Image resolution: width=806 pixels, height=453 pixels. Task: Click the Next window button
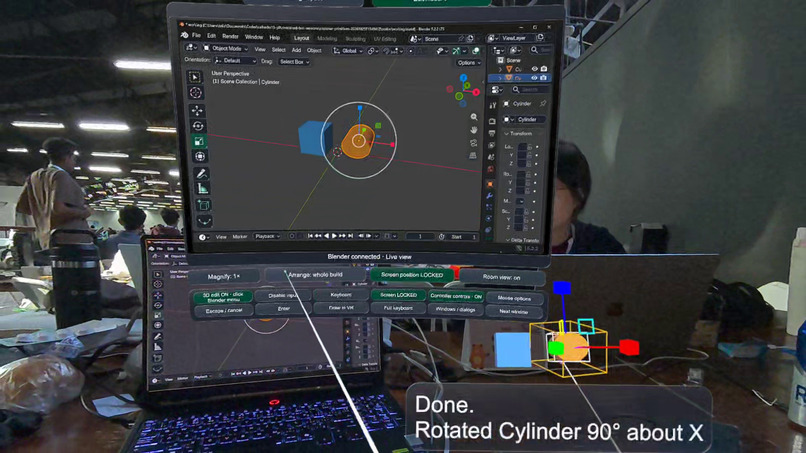point(514,312)
